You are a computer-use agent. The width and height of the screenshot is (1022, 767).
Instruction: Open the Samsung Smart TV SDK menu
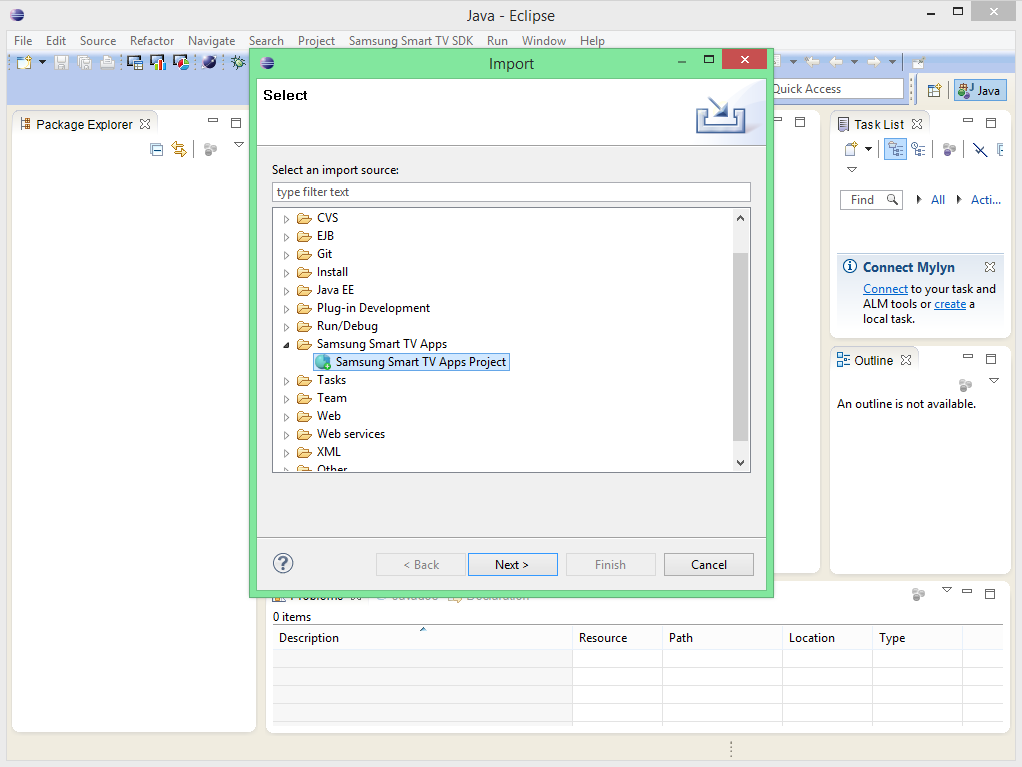point(411,40)
